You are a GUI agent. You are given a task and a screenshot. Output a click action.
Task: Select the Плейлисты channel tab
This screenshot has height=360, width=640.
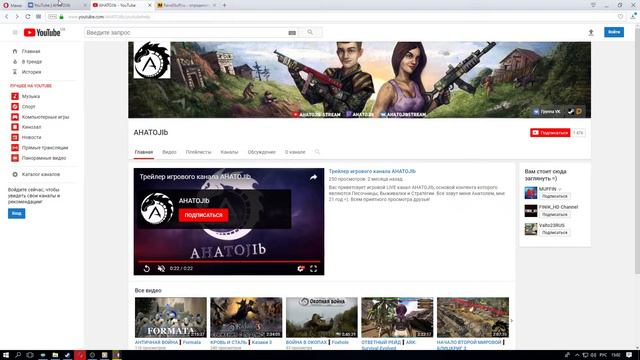click(198, 152)
